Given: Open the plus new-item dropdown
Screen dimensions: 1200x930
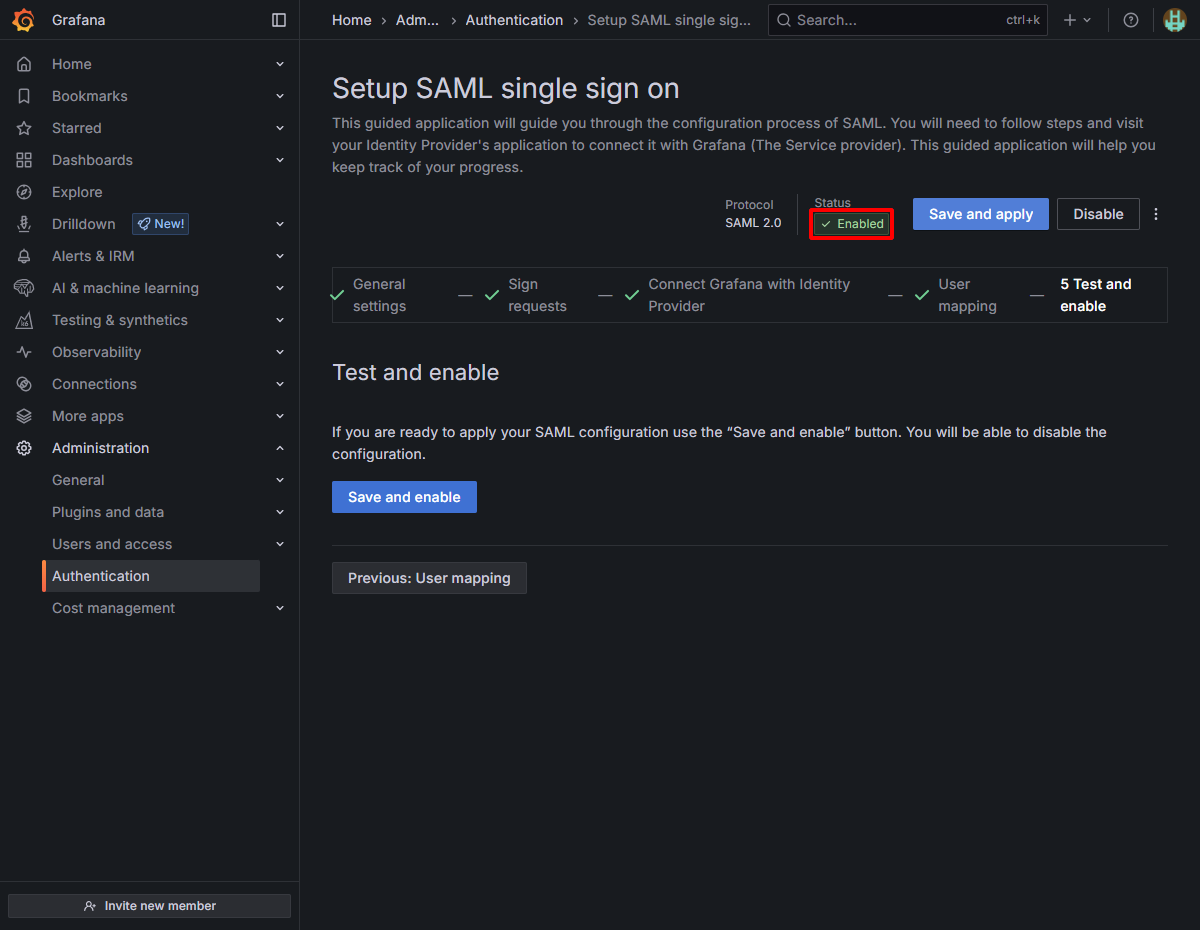Looking at the screenshot, I should click(1077, 20).
